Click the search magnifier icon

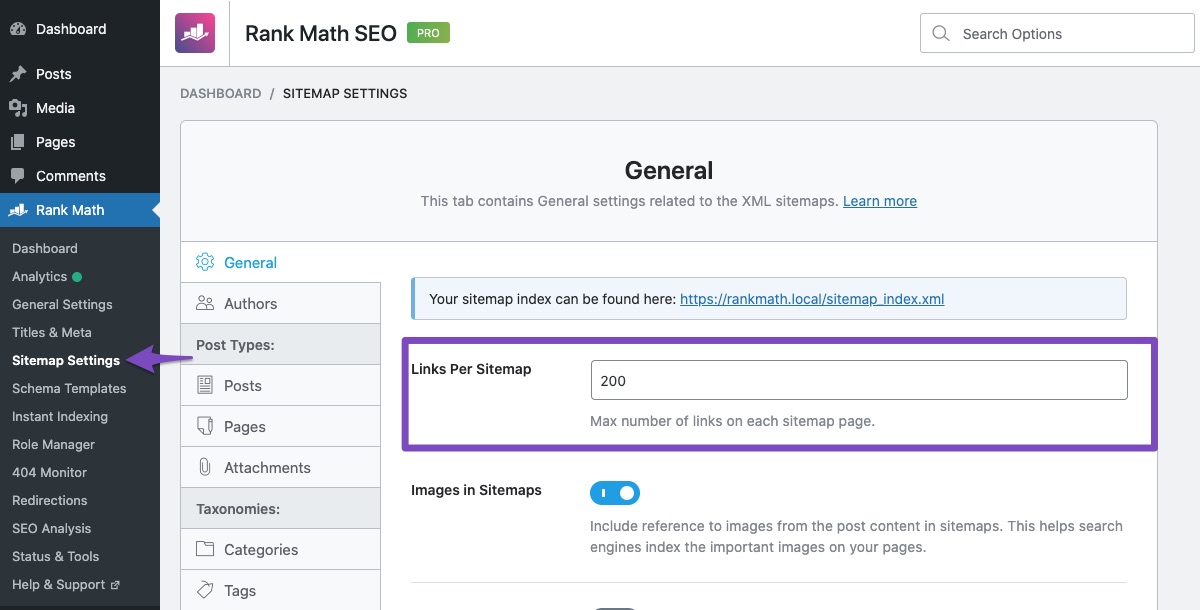[x=940, y=34]
